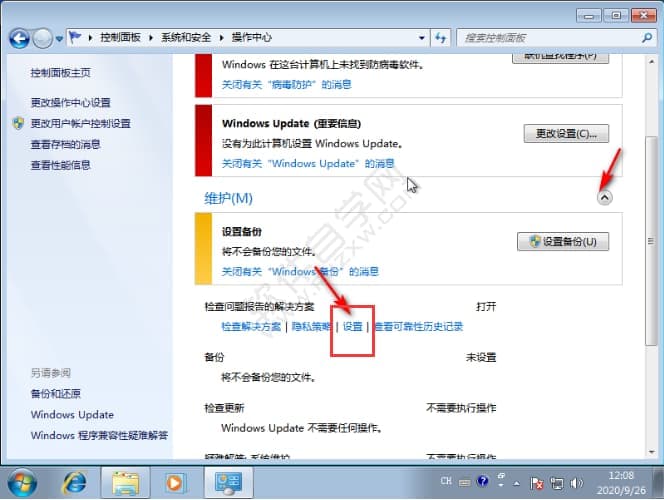Click the vertical scrollbar down arrow
This screenshot has width=664, height=500.
click(652, 452)
